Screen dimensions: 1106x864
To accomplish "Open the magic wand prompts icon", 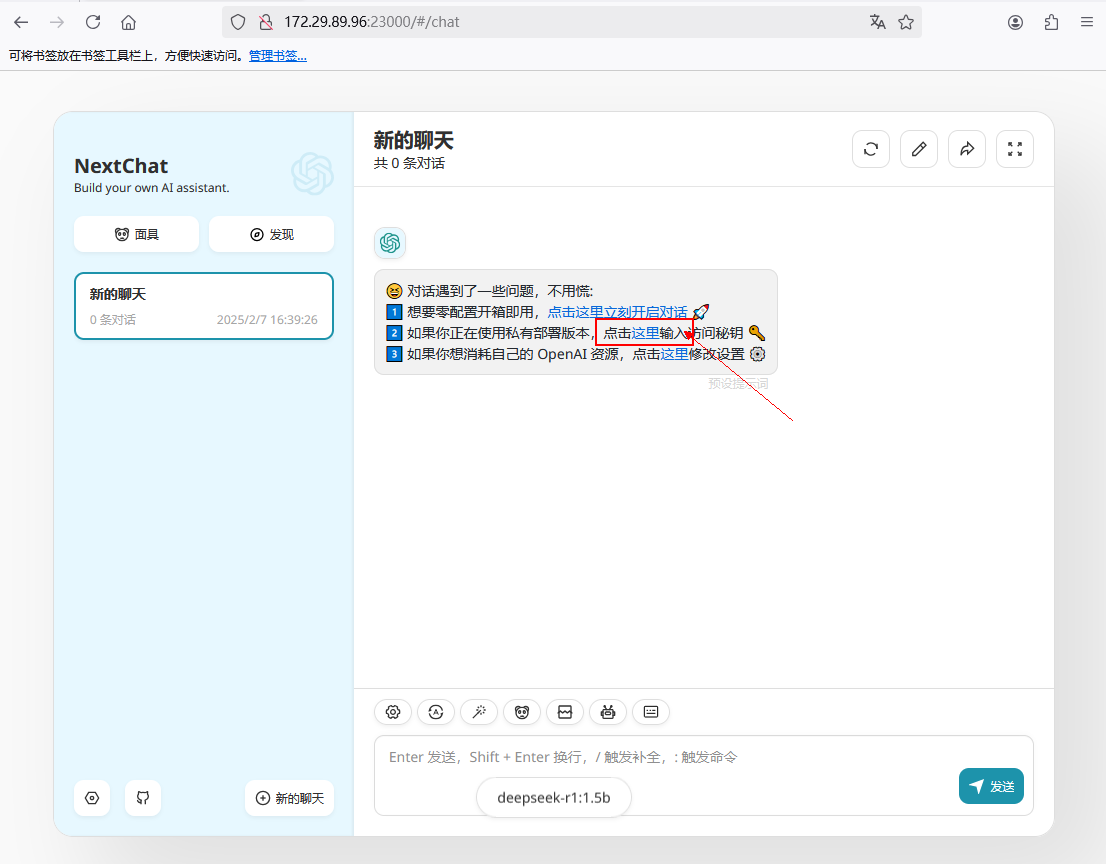I will pyautogui.click(x=479, y=712).
